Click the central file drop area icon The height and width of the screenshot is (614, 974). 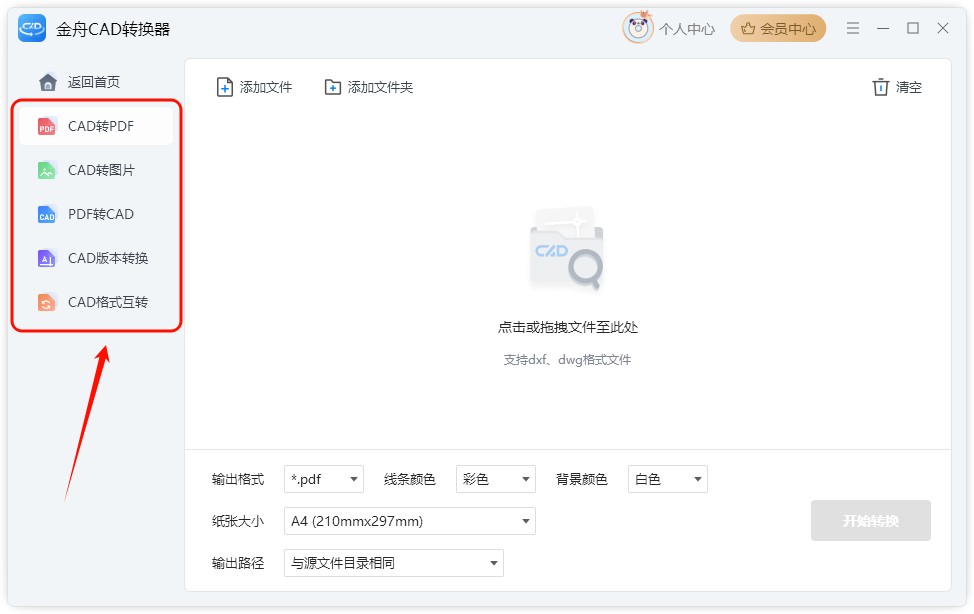coord(567,250)
